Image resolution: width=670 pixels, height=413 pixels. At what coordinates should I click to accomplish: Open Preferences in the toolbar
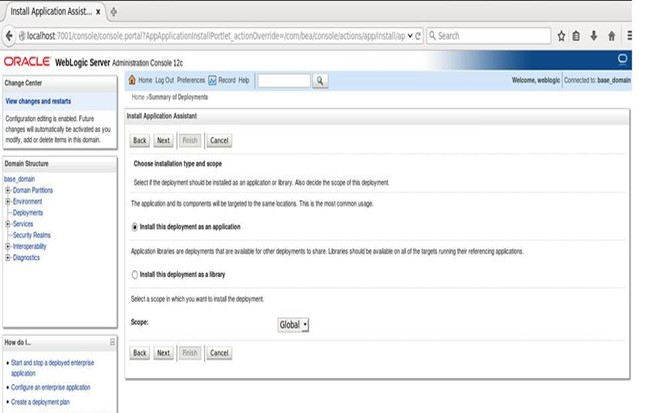tap(191, 80)
